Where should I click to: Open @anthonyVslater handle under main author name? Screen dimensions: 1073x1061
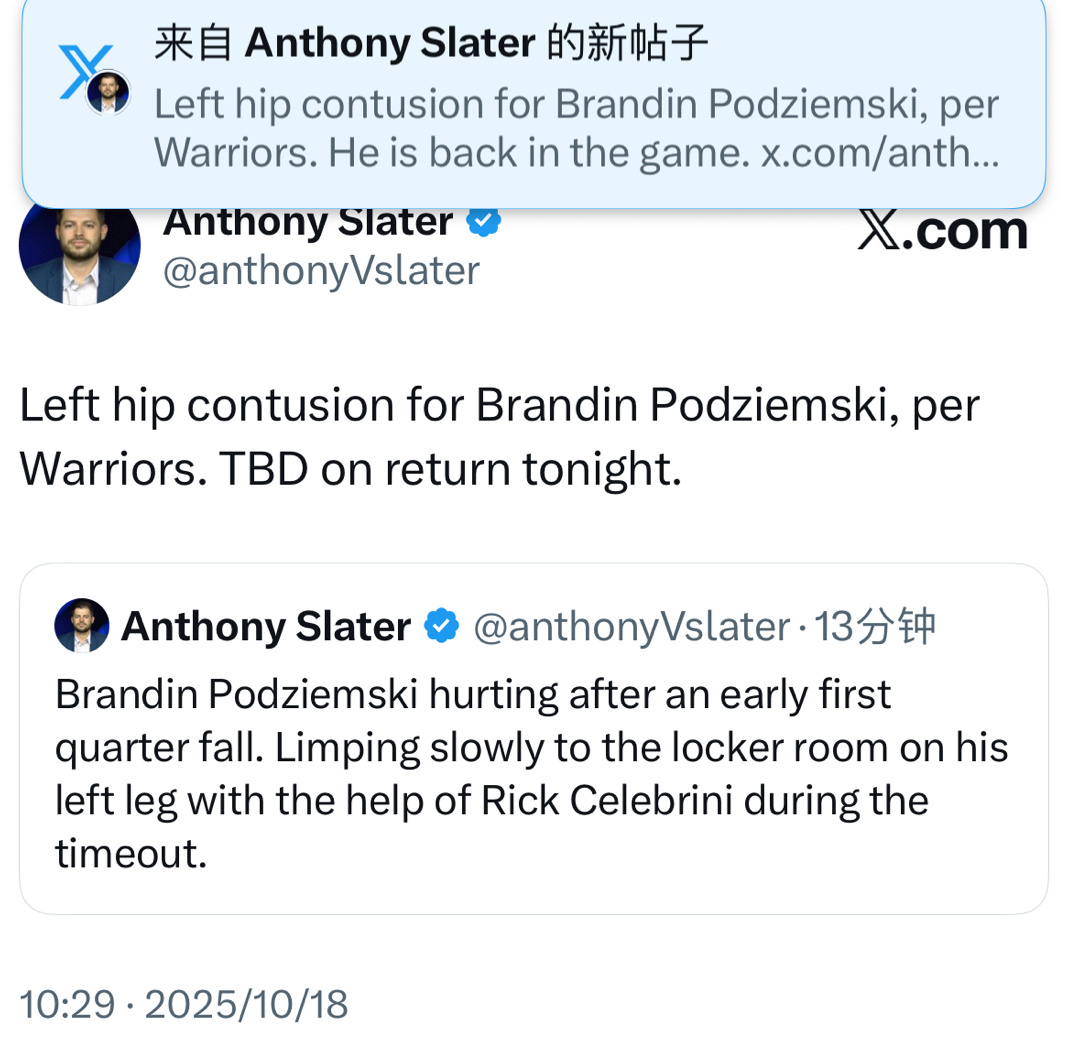[321, 270]
